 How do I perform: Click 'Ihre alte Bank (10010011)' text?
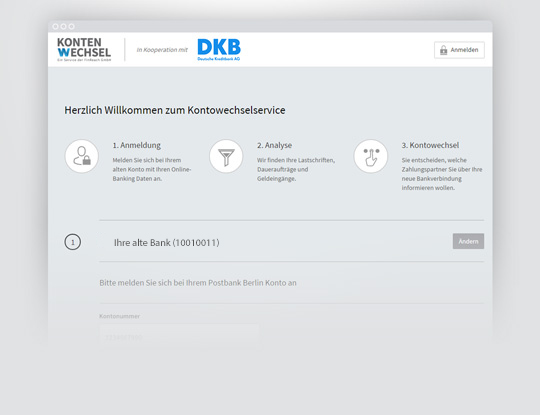pyautogui.click(x=167, y=243)
